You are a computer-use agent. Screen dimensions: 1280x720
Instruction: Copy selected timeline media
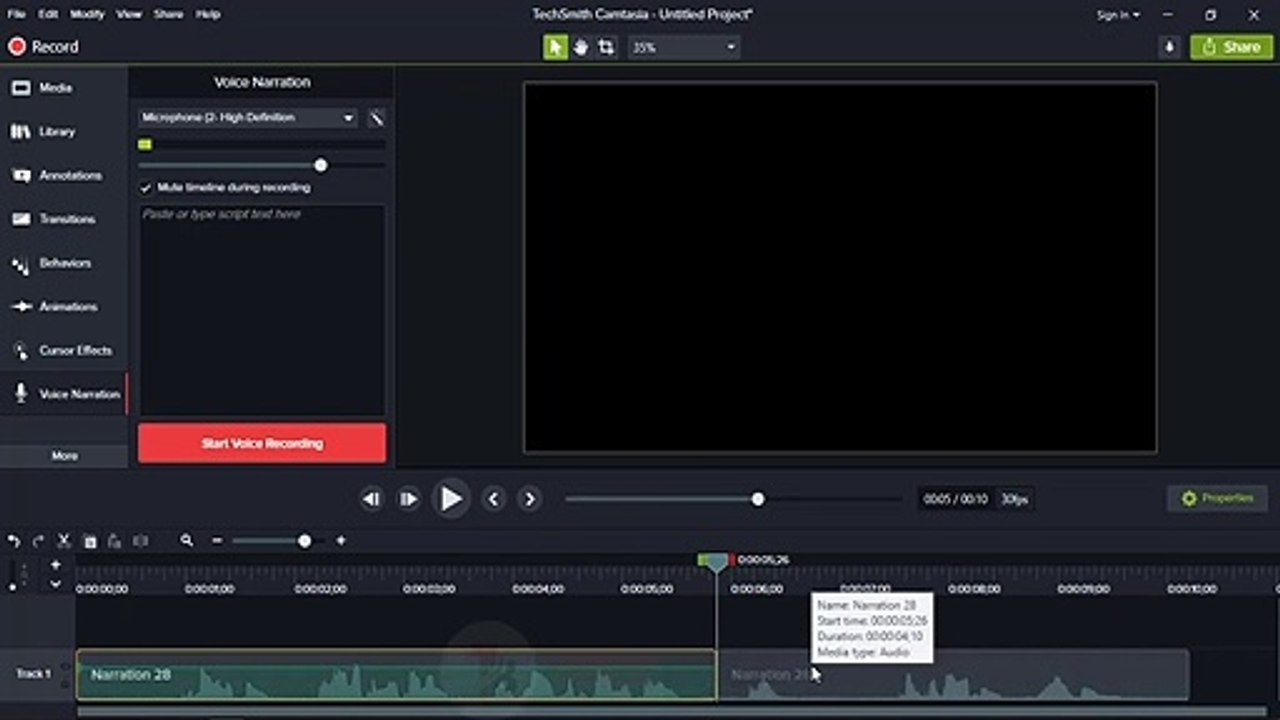90,541
